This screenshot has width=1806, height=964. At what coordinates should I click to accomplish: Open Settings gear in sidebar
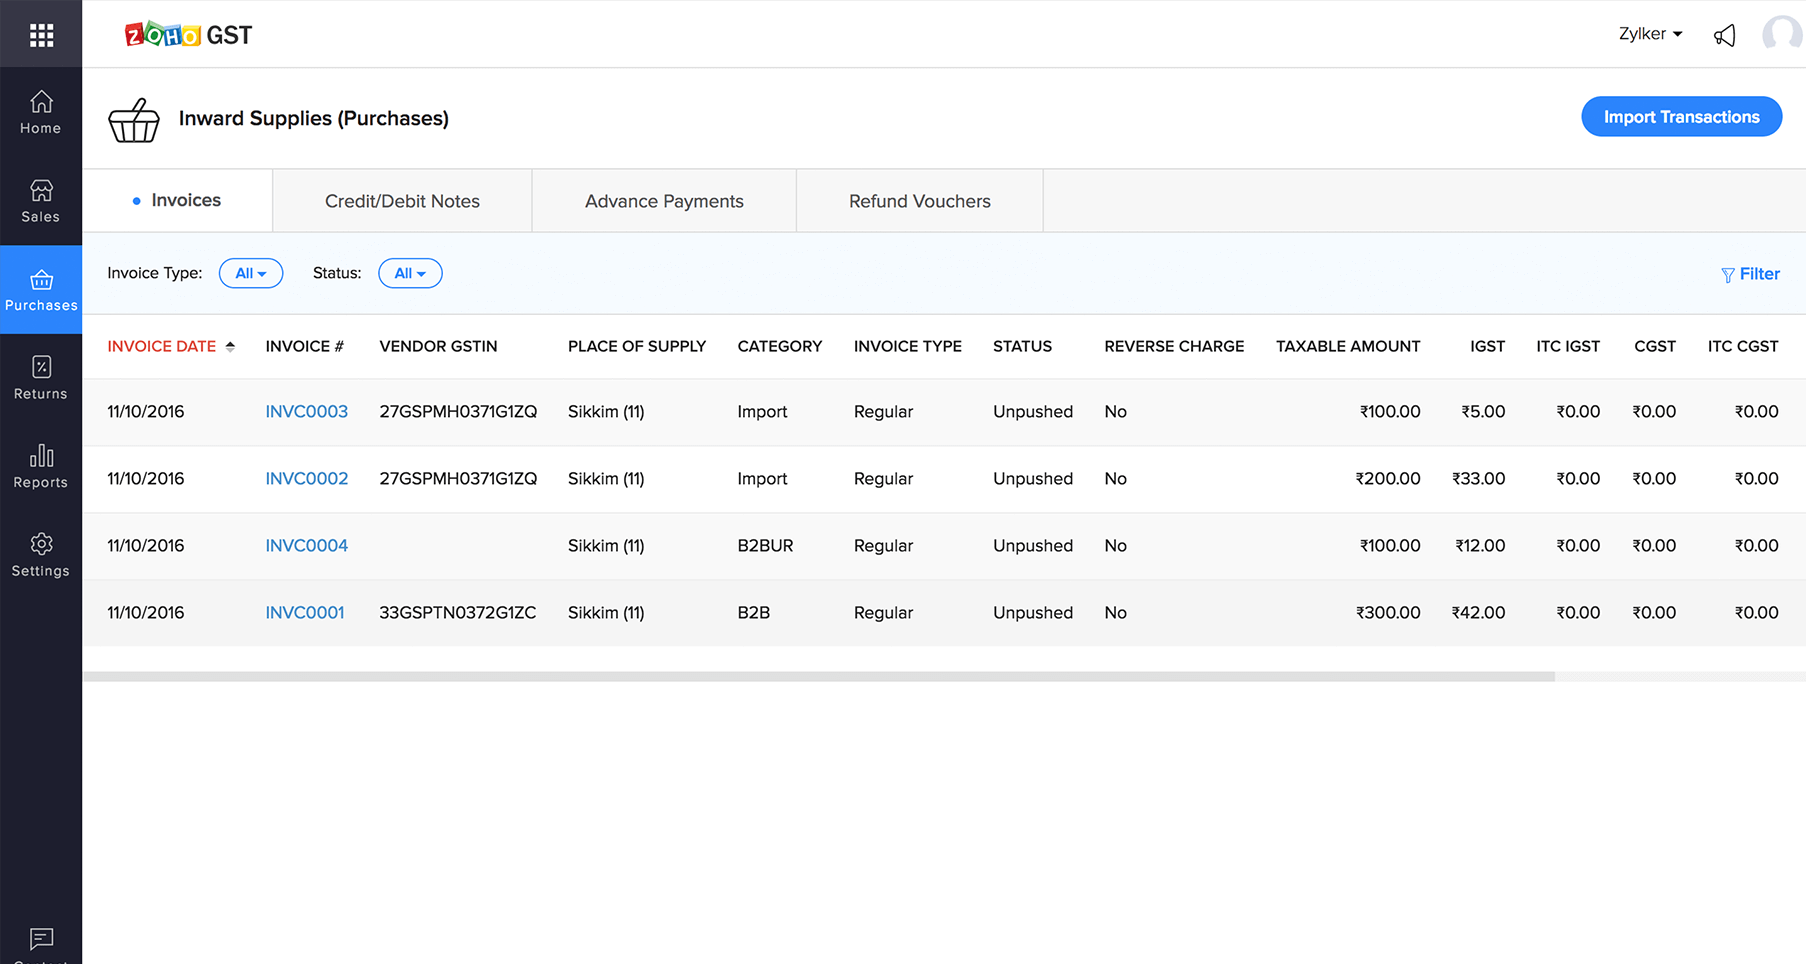click(x=41, y=555)
